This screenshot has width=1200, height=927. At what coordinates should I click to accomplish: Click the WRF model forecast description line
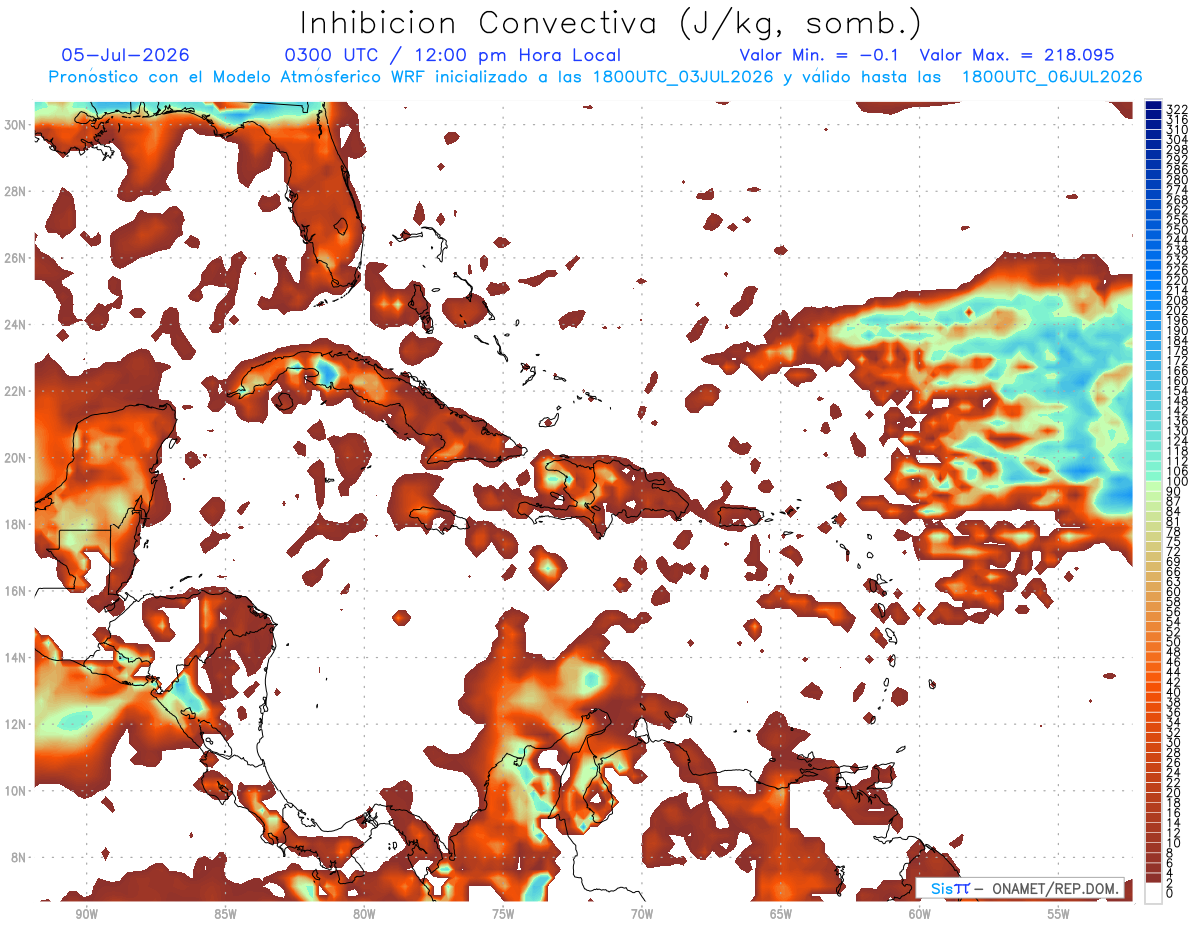point(596,77)
